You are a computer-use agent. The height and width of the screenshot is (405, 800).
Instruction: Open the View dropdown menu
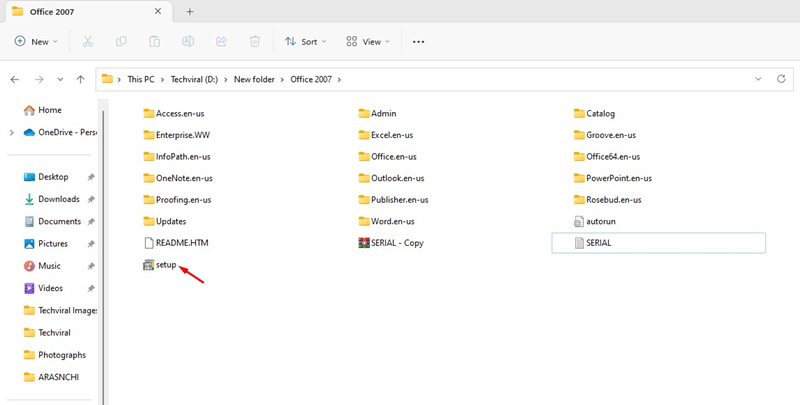[368, 42]
